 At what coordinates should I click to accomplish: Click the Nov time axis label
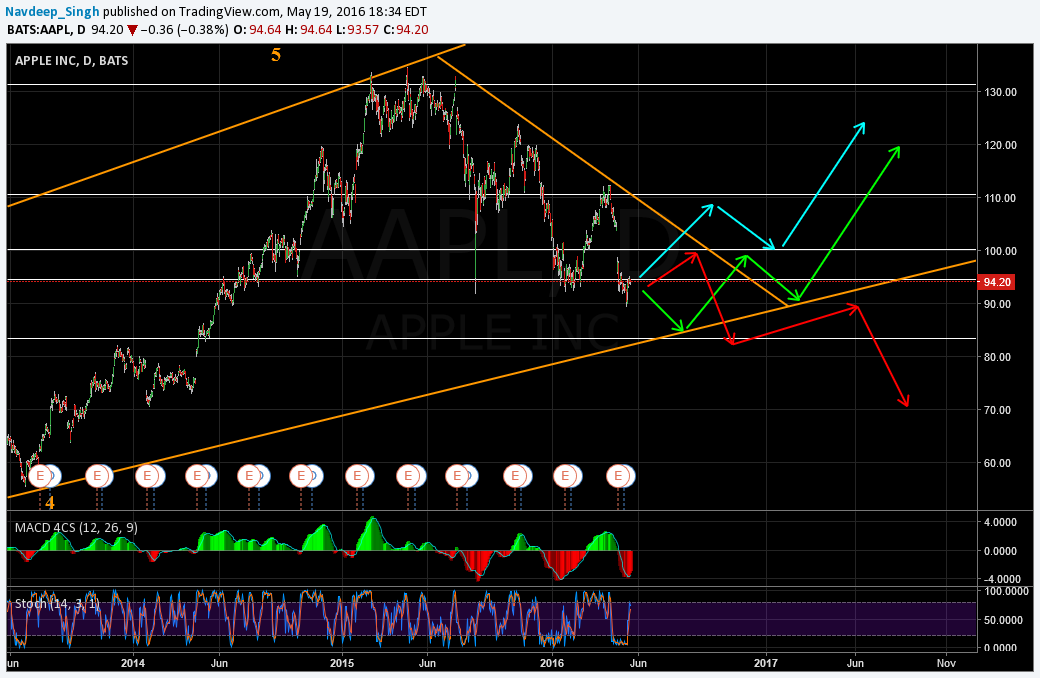[x=946, y=663]
